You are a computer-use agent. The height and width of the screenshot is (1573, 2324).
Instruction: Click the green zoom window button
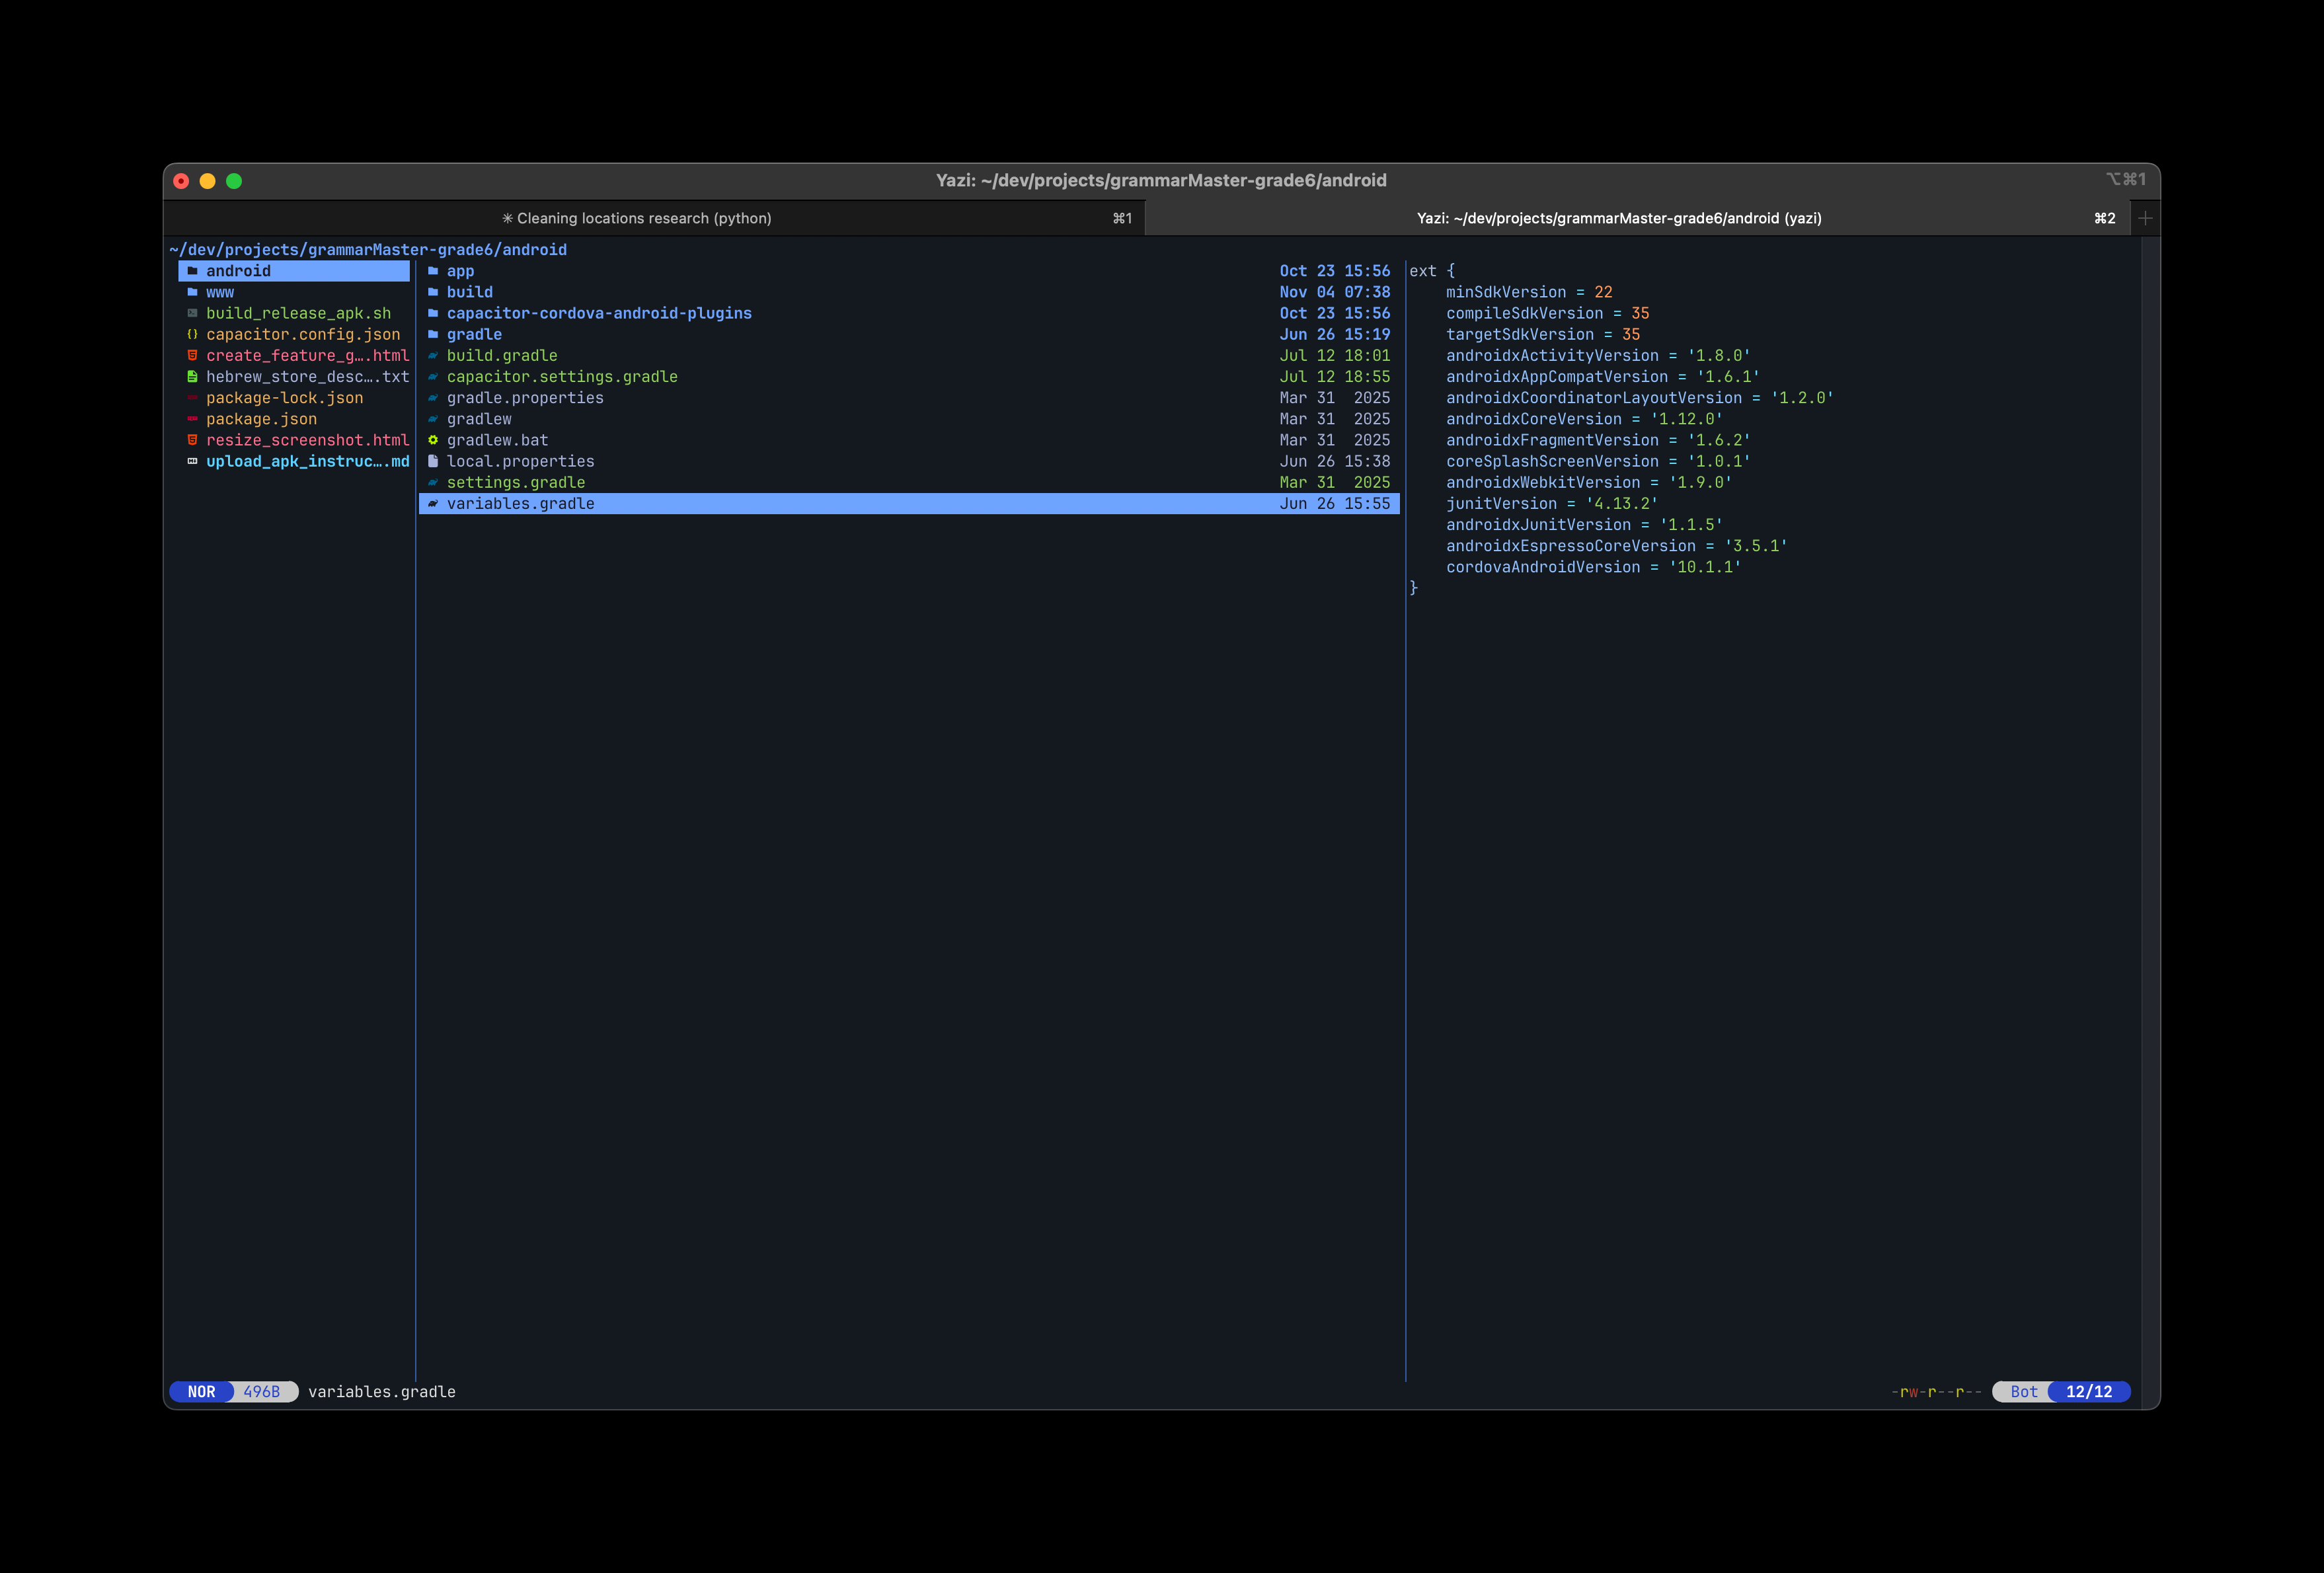click(x=234, y=181)
